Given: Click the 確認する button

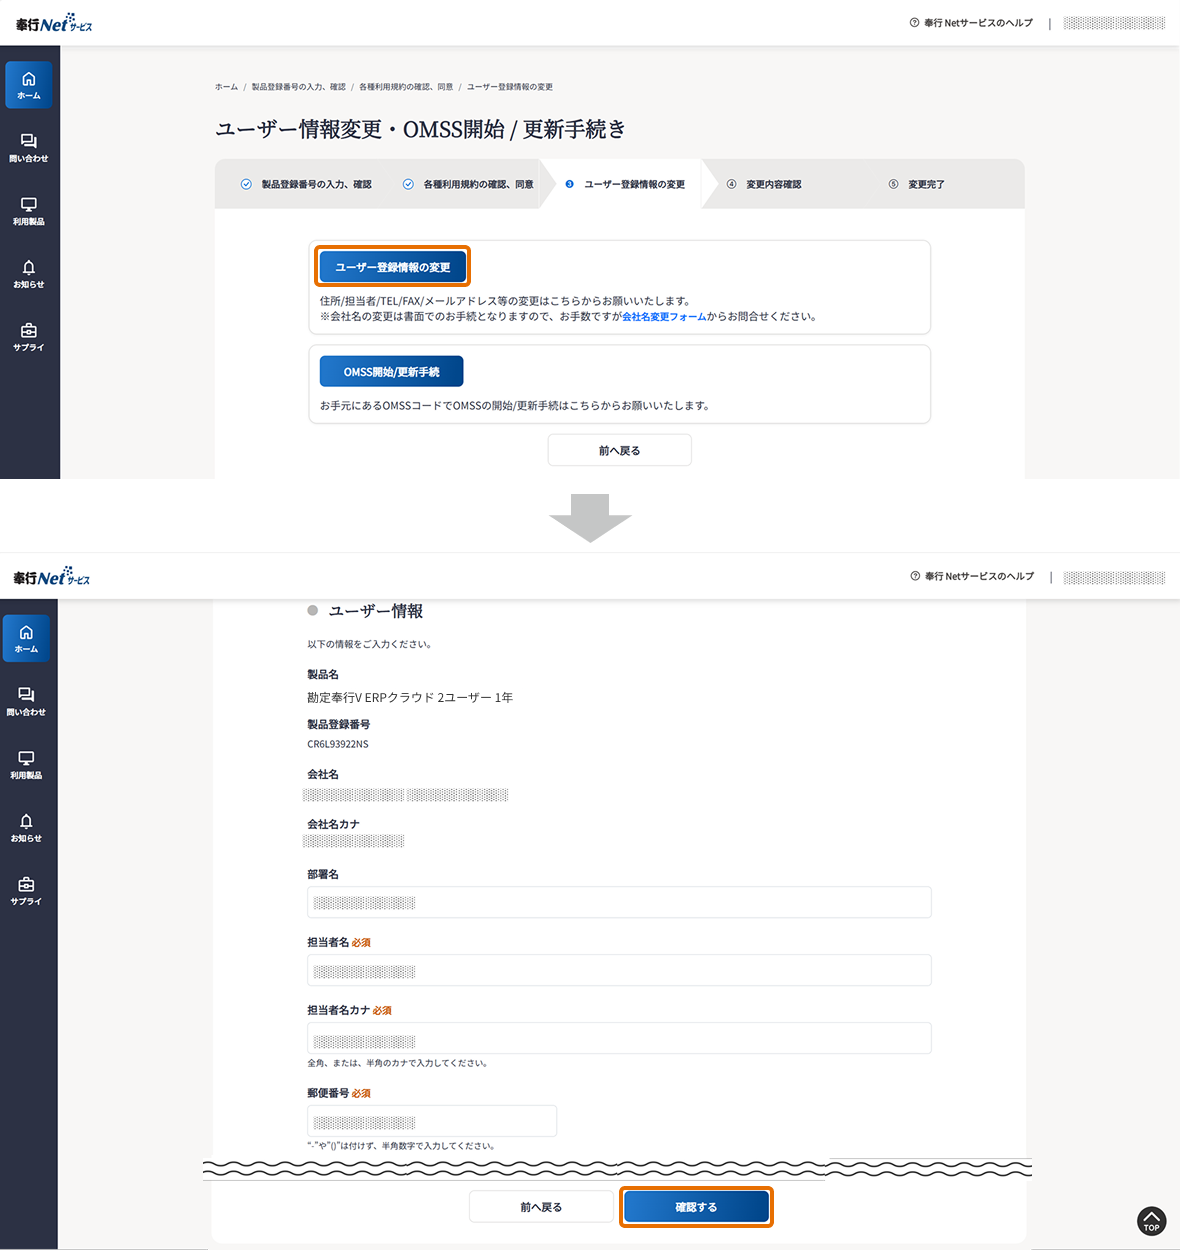Looking at the screenshot, I should pos(696,1207).
